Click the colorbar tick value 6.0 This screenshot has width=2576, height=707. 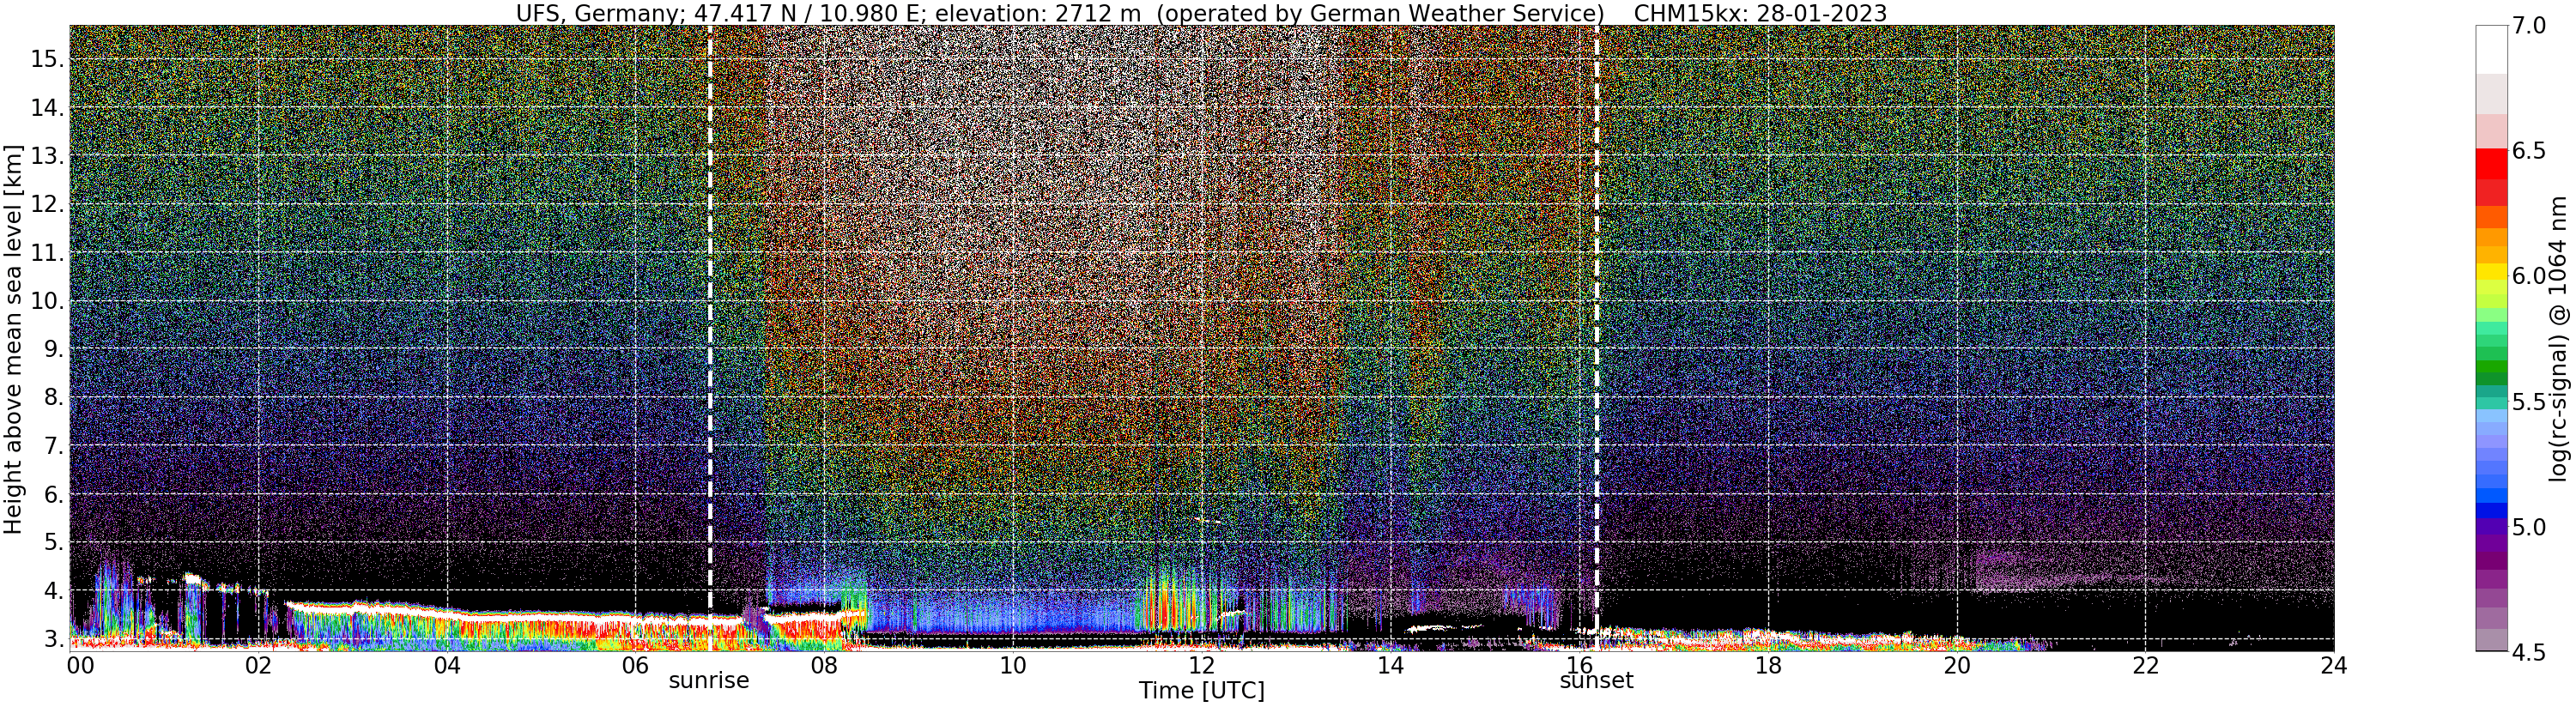point(2529,276)
